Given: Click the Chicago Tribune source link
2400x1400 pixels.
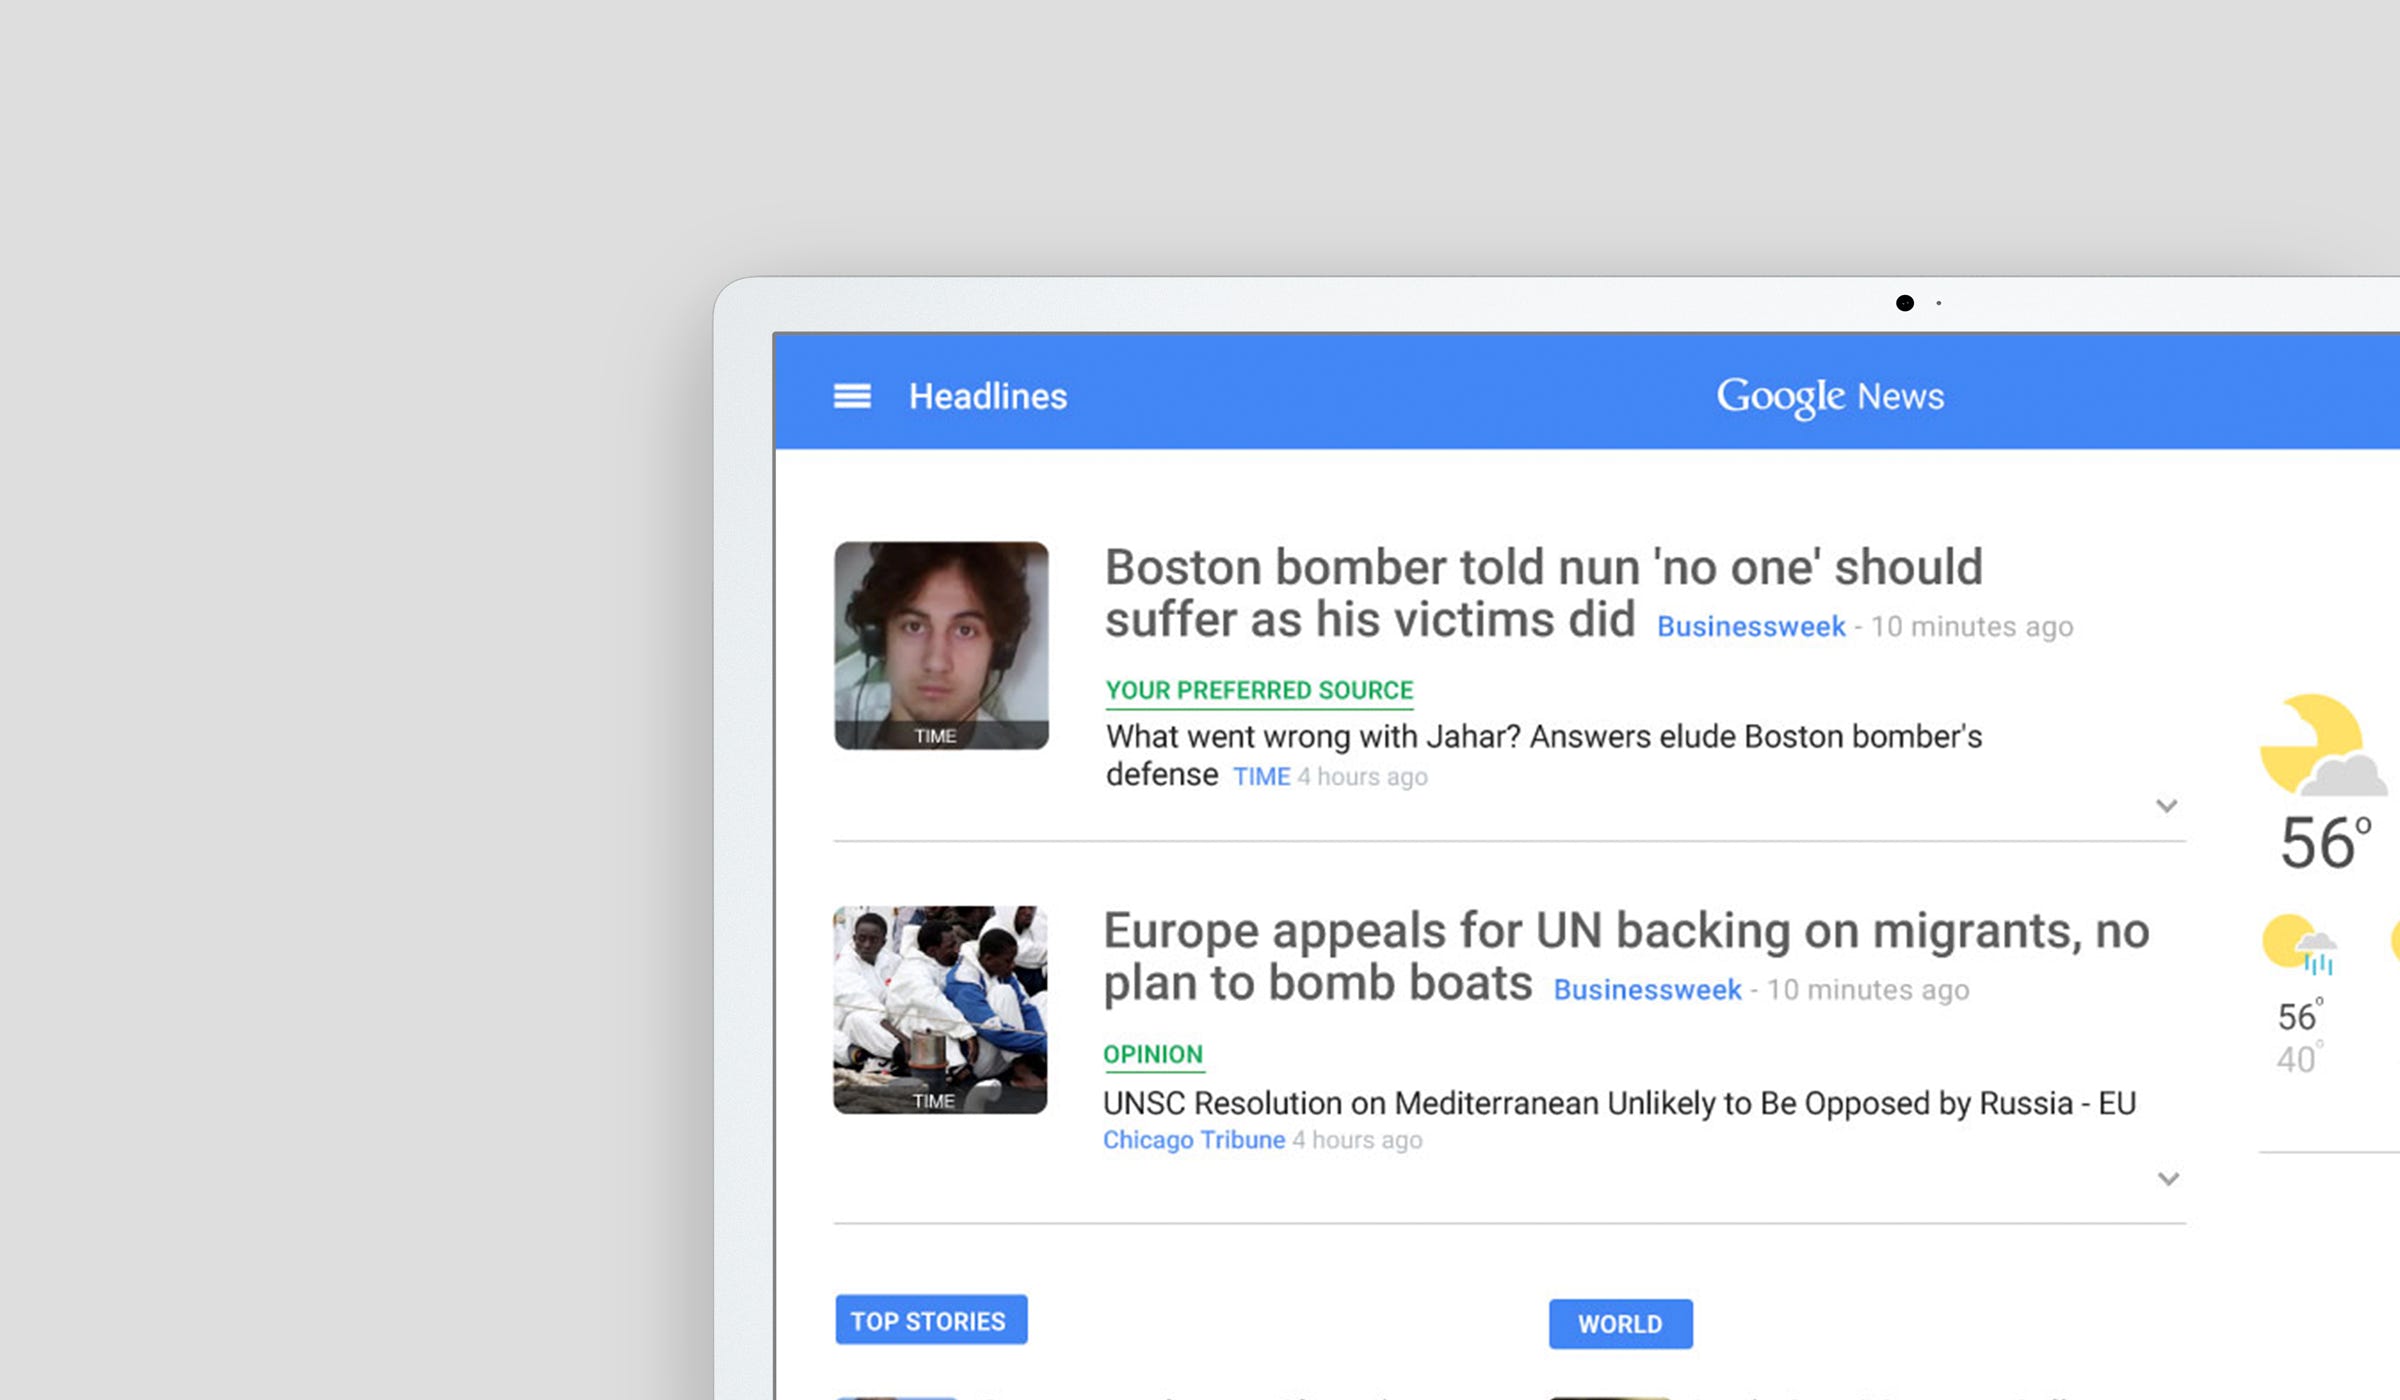Looking at the screenshot, I should [x=1194, y=1140].
